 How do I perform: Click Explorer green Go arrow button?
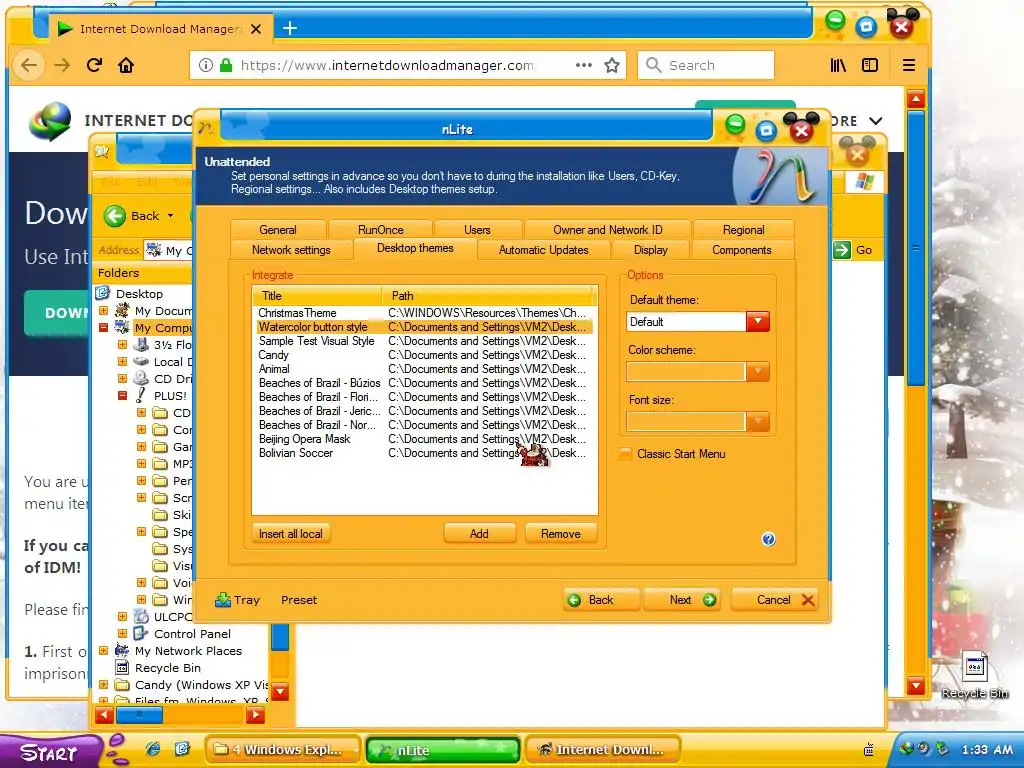click(842, 249)
